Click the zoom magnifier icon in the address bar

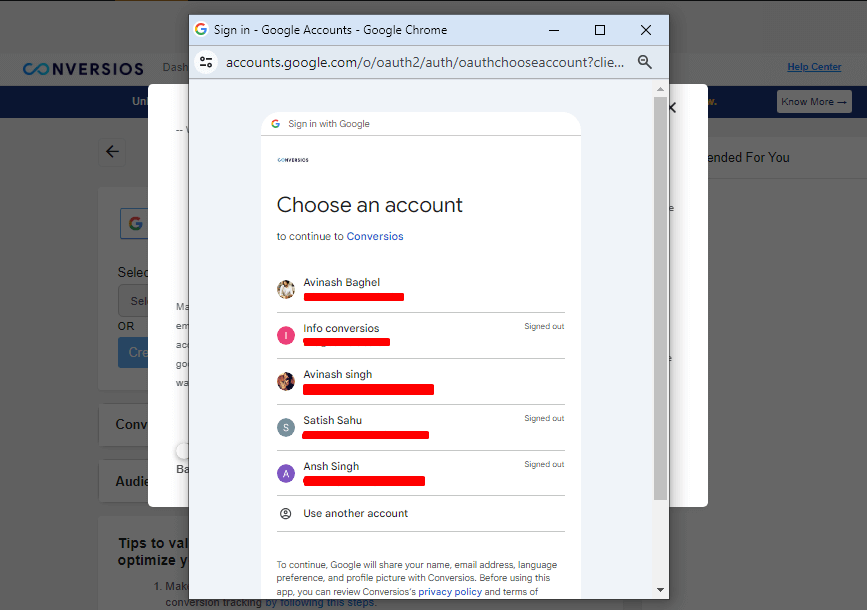(x=645, y=62)
